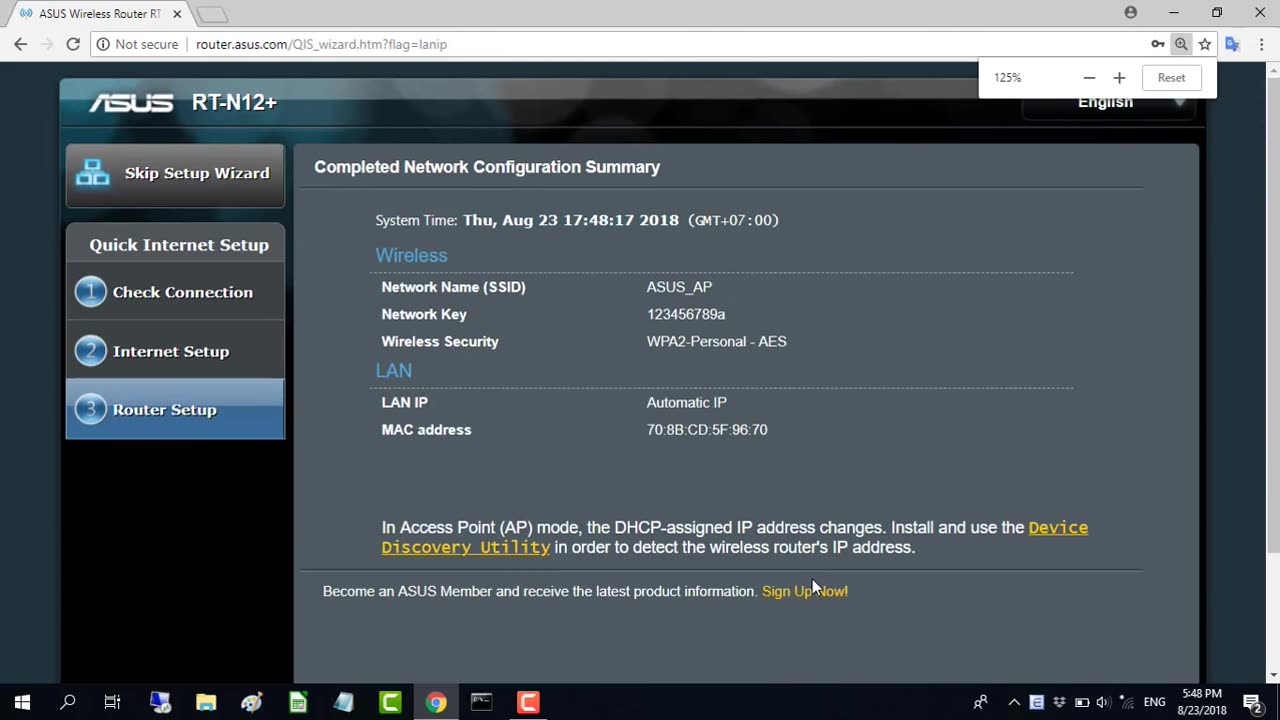
Task: Open the Command Prompt taskbar icon
Action: point(482,702)
